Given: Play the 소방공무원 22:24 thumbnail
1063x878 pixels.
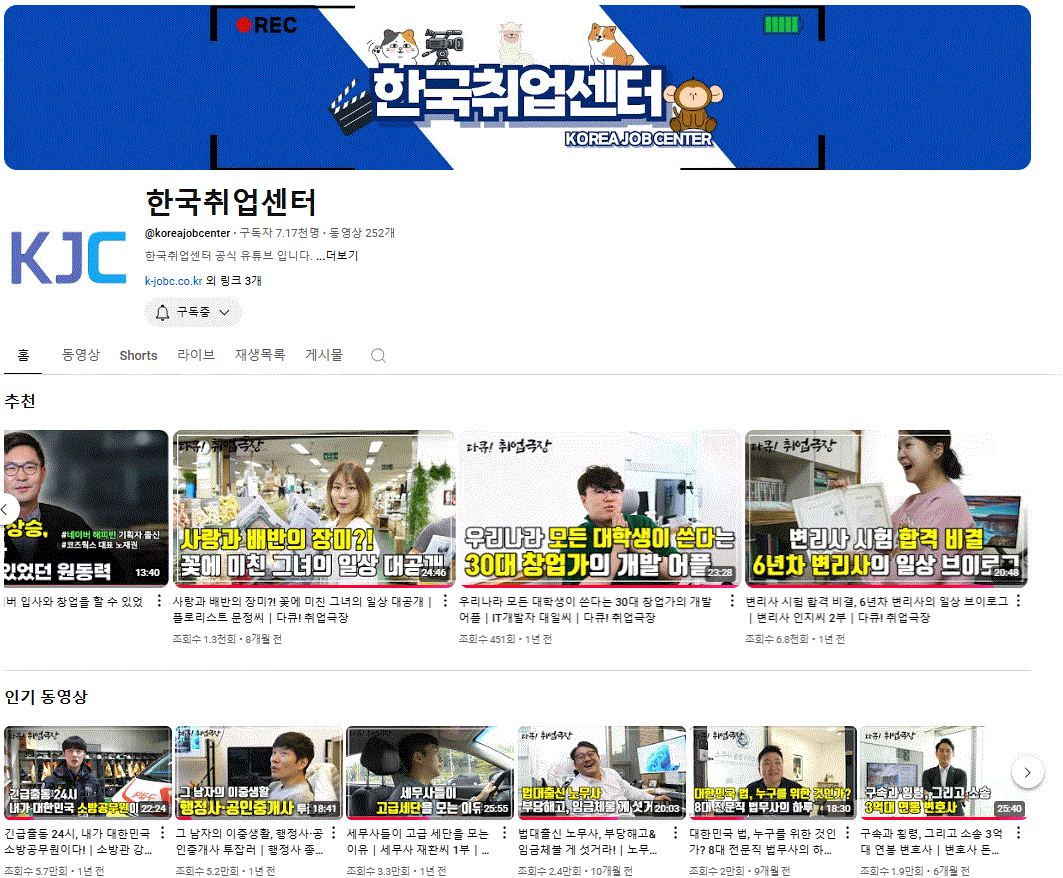Looking at the screenshot, I should point(88,772).
